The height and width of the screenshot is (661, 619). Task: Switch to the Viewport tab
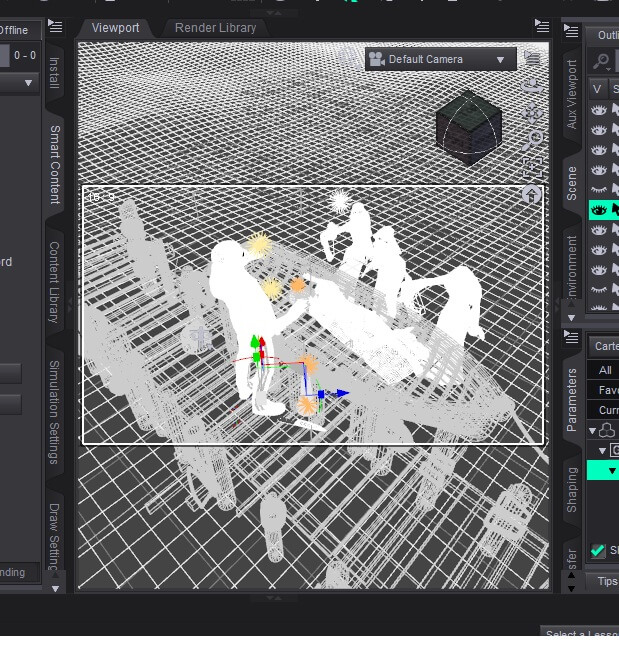[x=115, y=28]
